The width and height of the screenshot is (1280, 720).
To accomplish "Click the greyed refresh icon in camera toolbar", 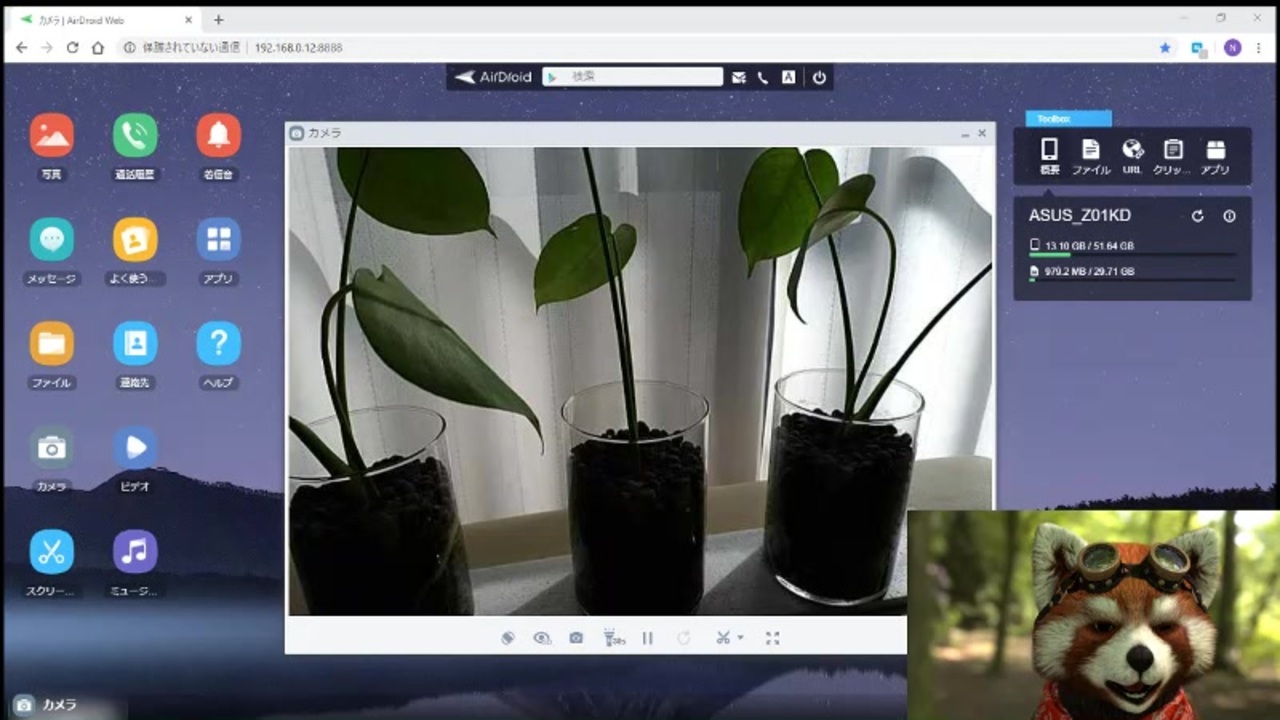I will 684,638.
